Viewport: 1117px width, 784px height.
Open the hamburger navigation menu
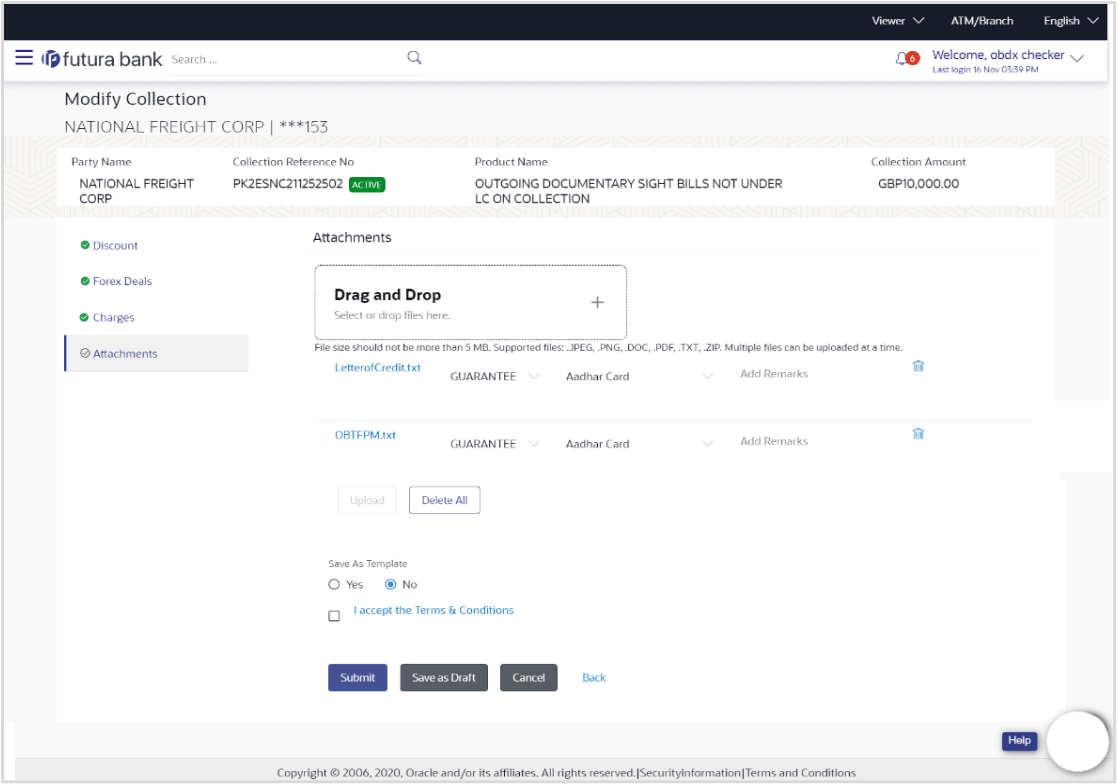[24, 58]
